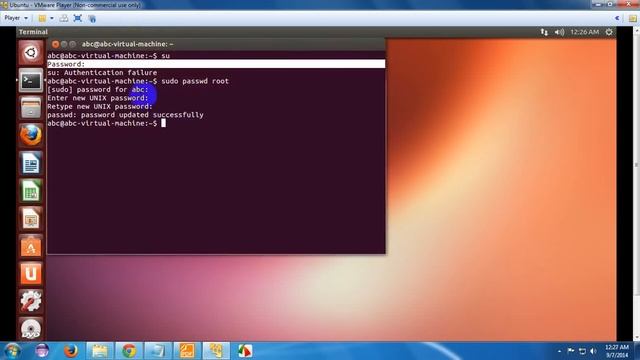This screenshot has width=640, height=360.
Task: Click the terminal cursor at last prompt
Action: click(163, 123)
